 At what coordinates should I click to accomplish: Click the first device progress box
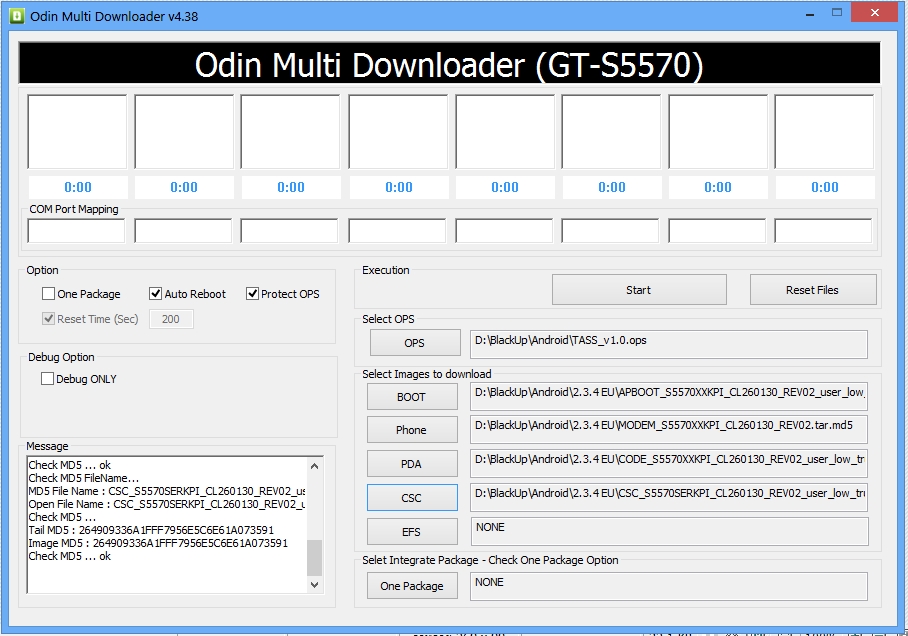click(x=77, y=131)
